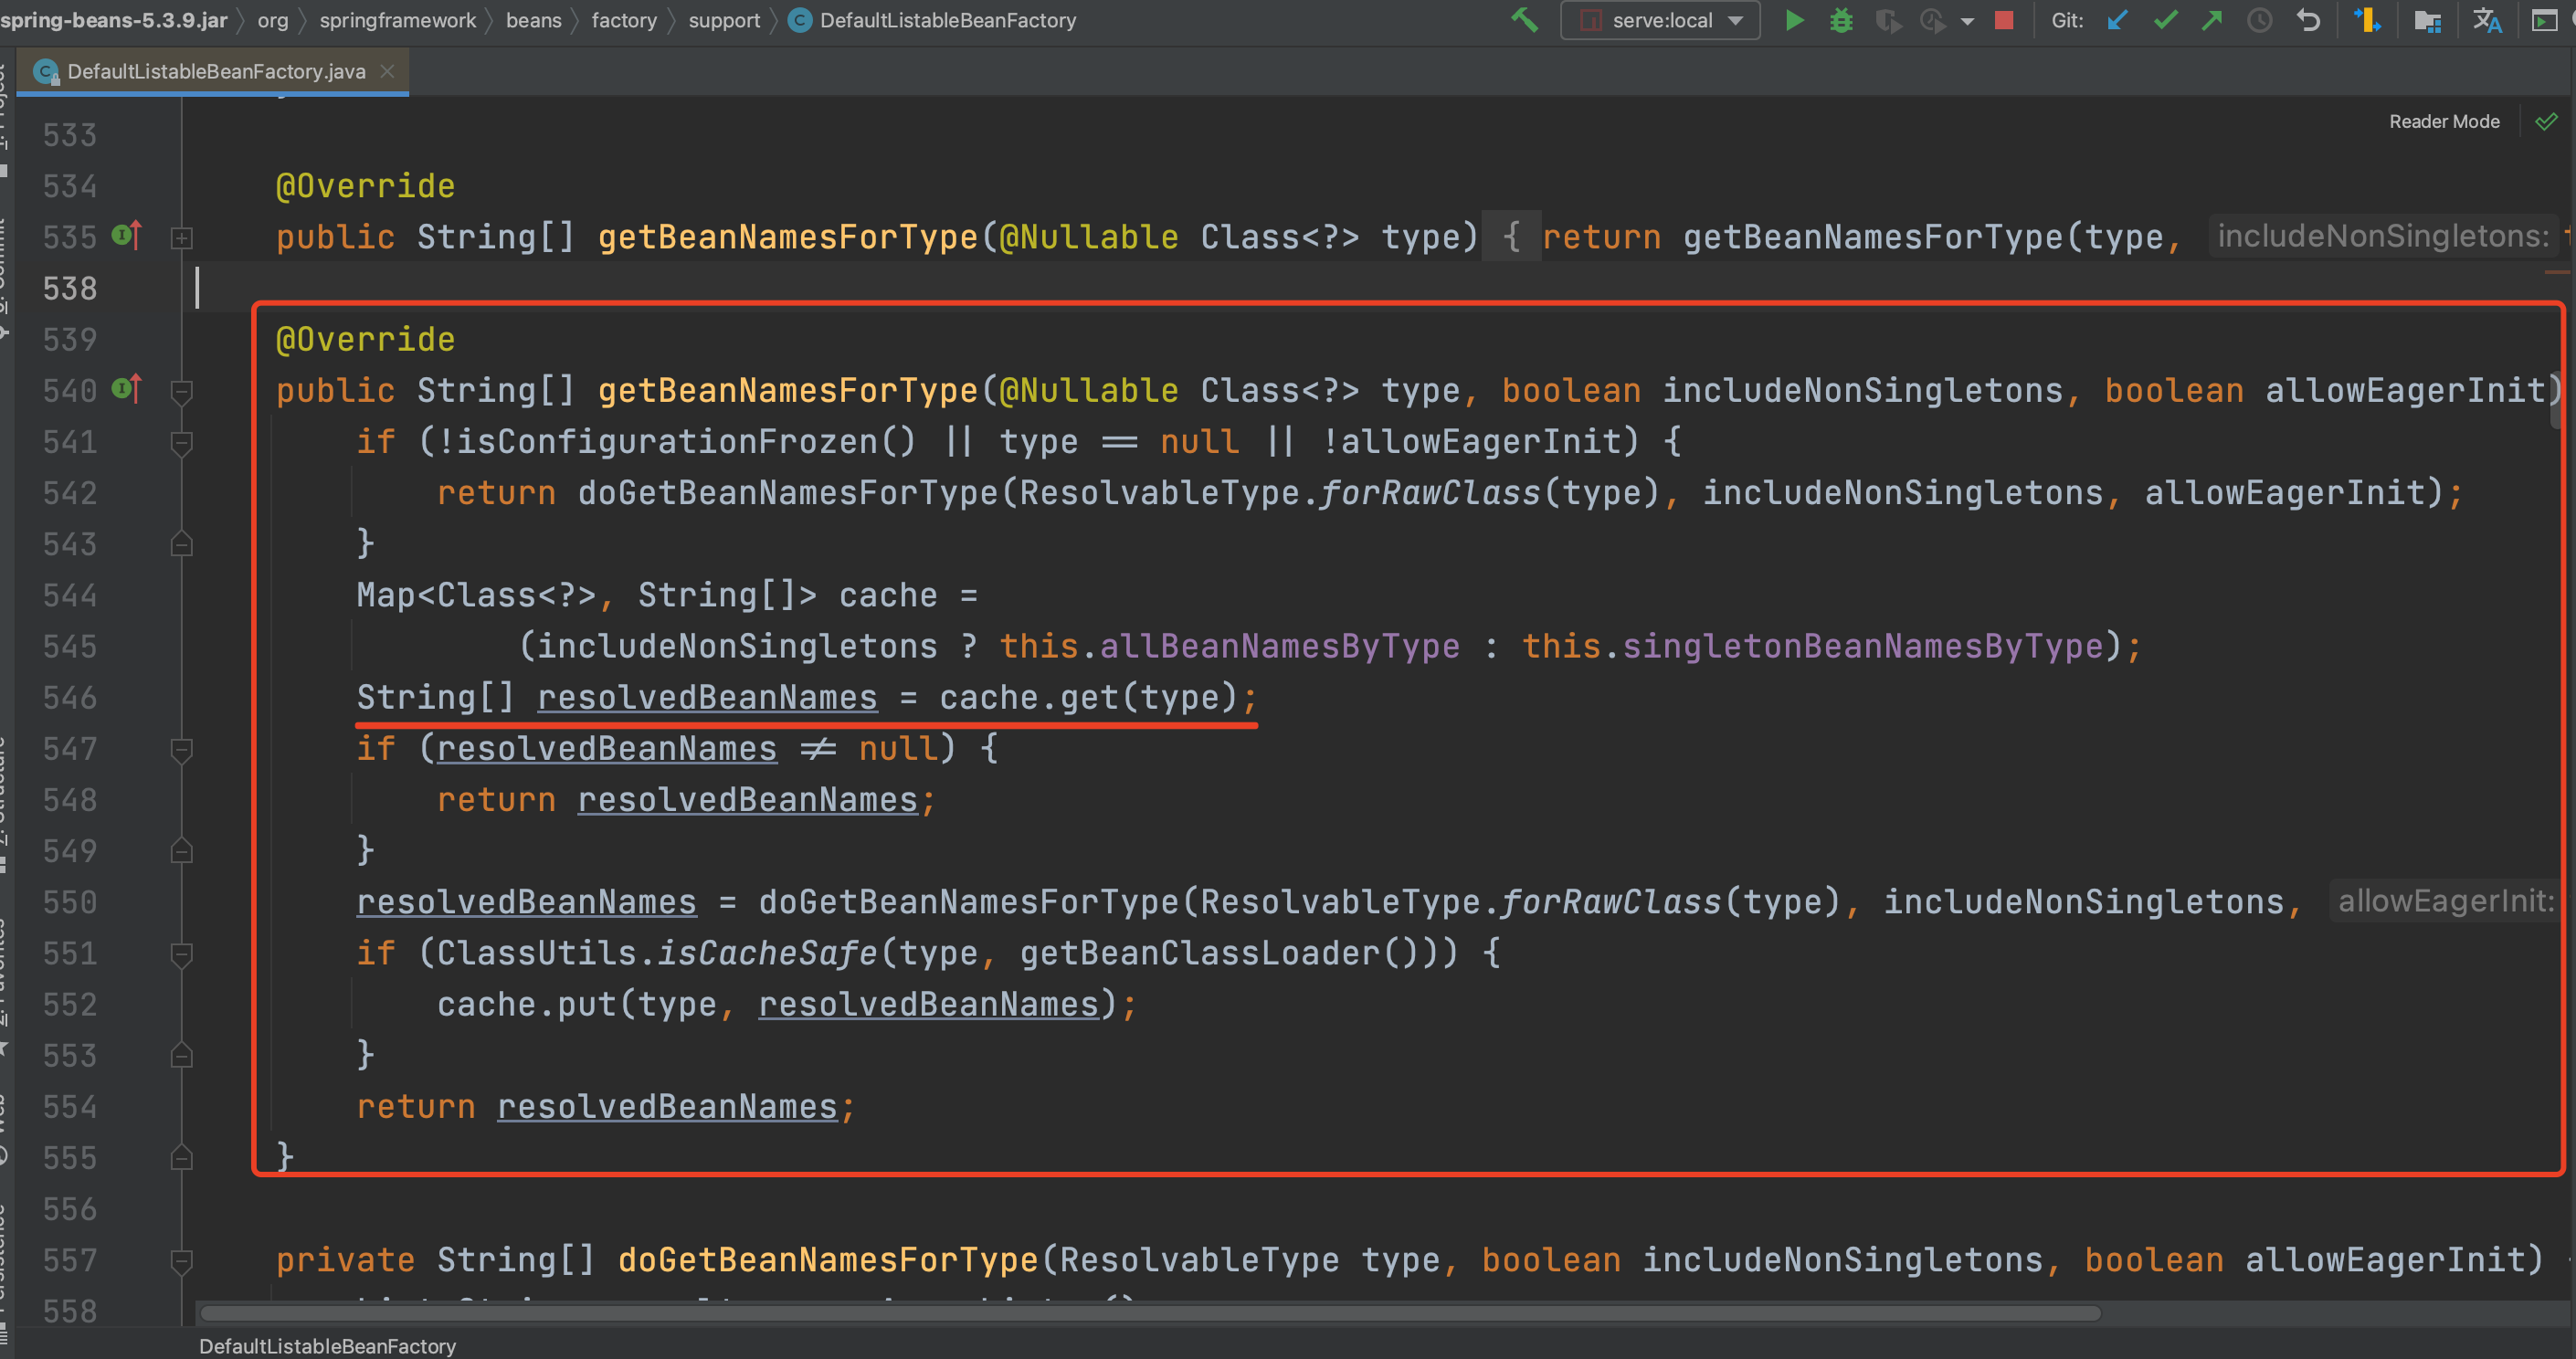This screenshot has width=2576, height=1359.
Task: Click @Override annotation on line 539
Action: 365,340
